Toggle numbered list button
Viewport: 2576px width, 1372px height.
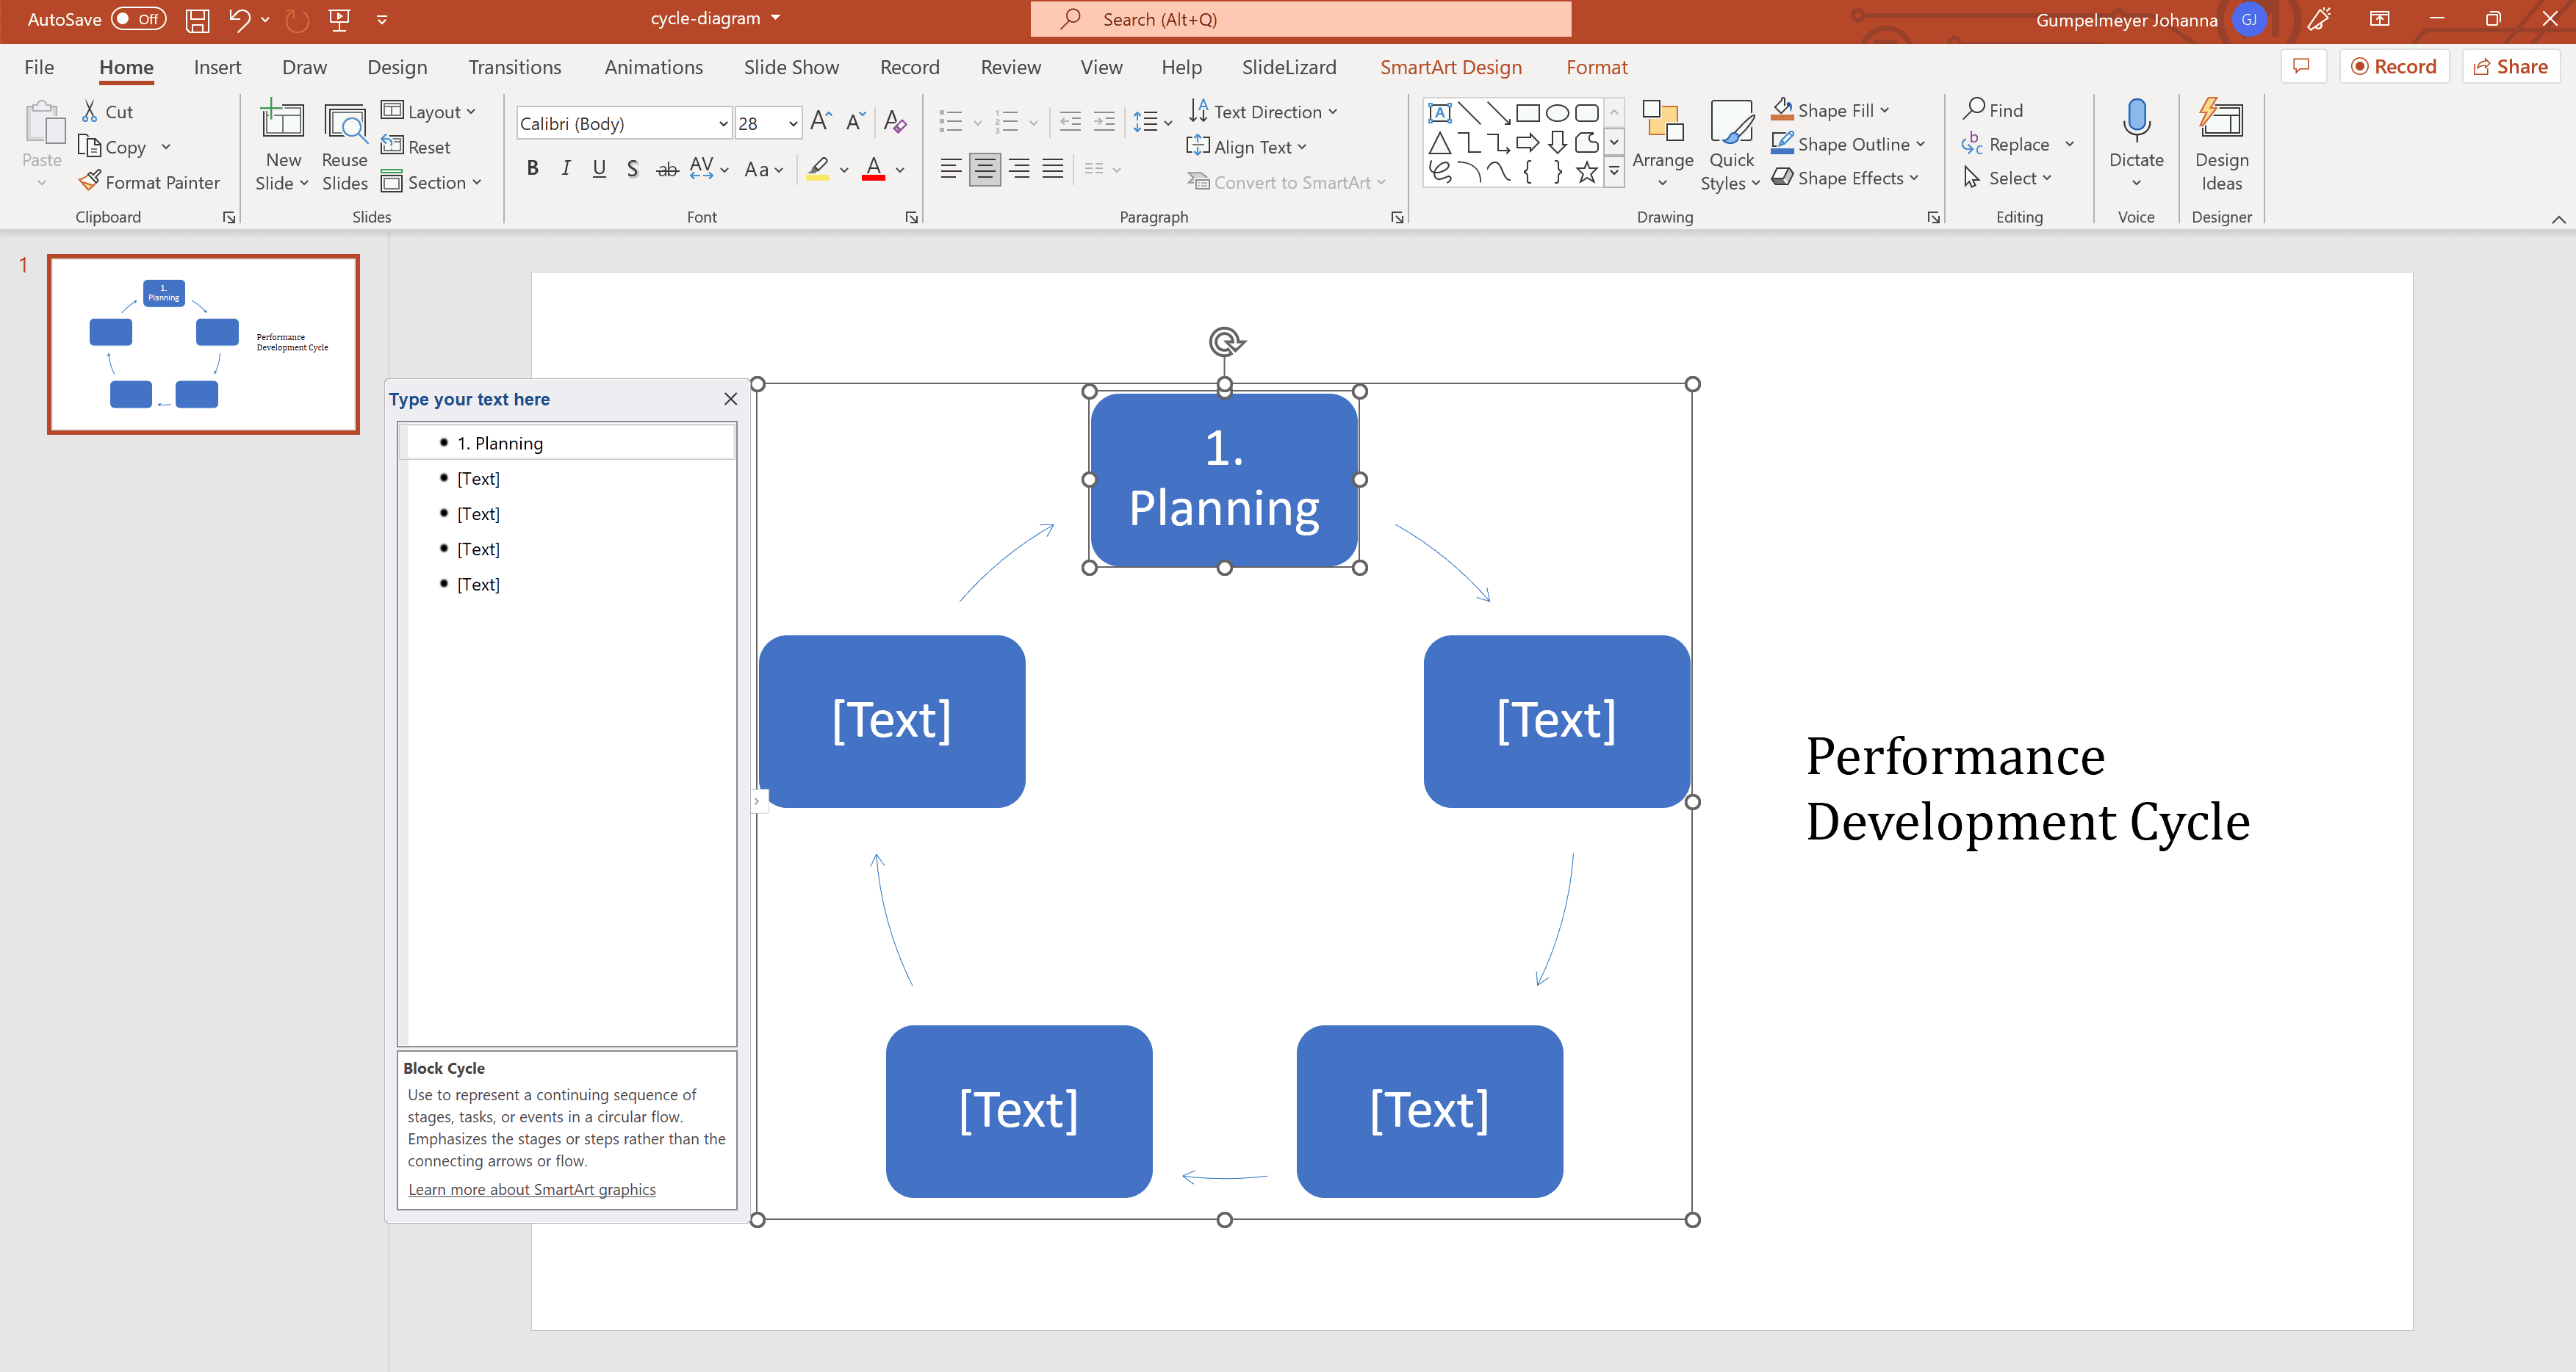pos(1007,121)
